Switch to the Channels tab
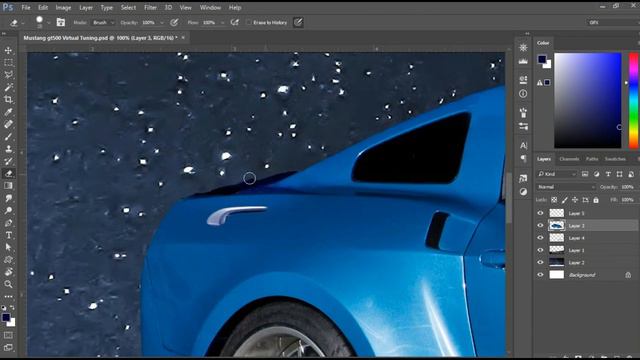640x360 pixels. 569,159
